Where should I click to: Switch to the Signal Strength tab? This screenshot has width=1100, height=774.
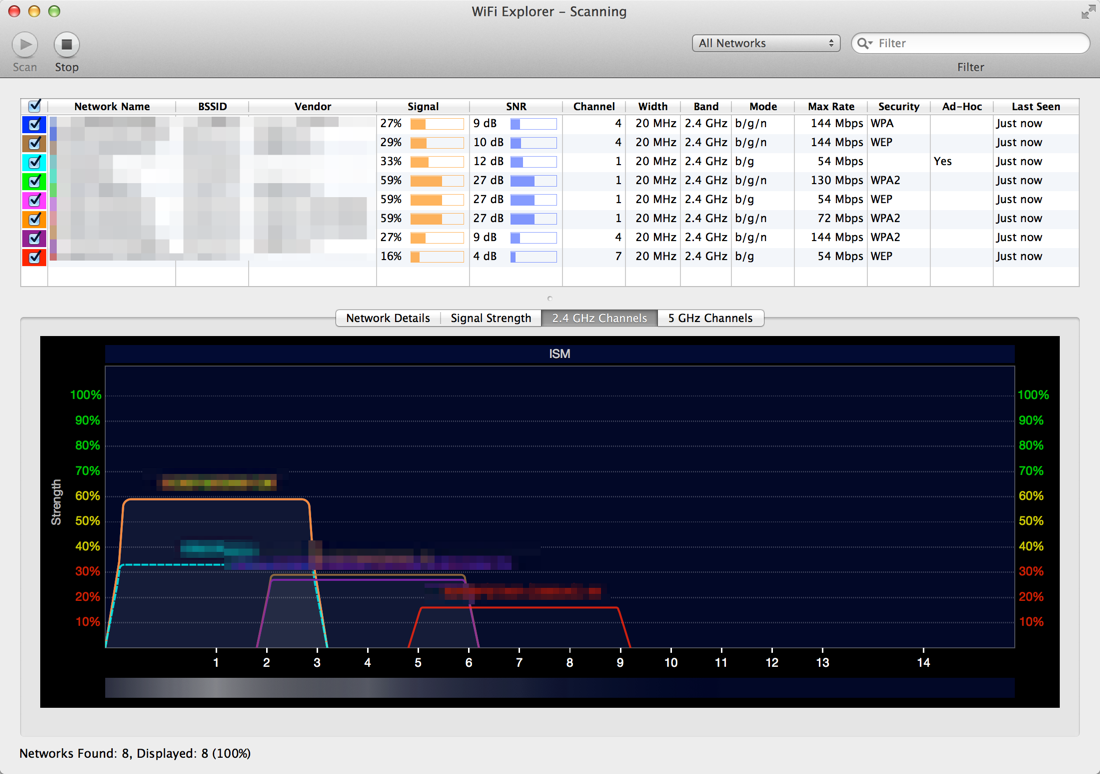[490, 318]
